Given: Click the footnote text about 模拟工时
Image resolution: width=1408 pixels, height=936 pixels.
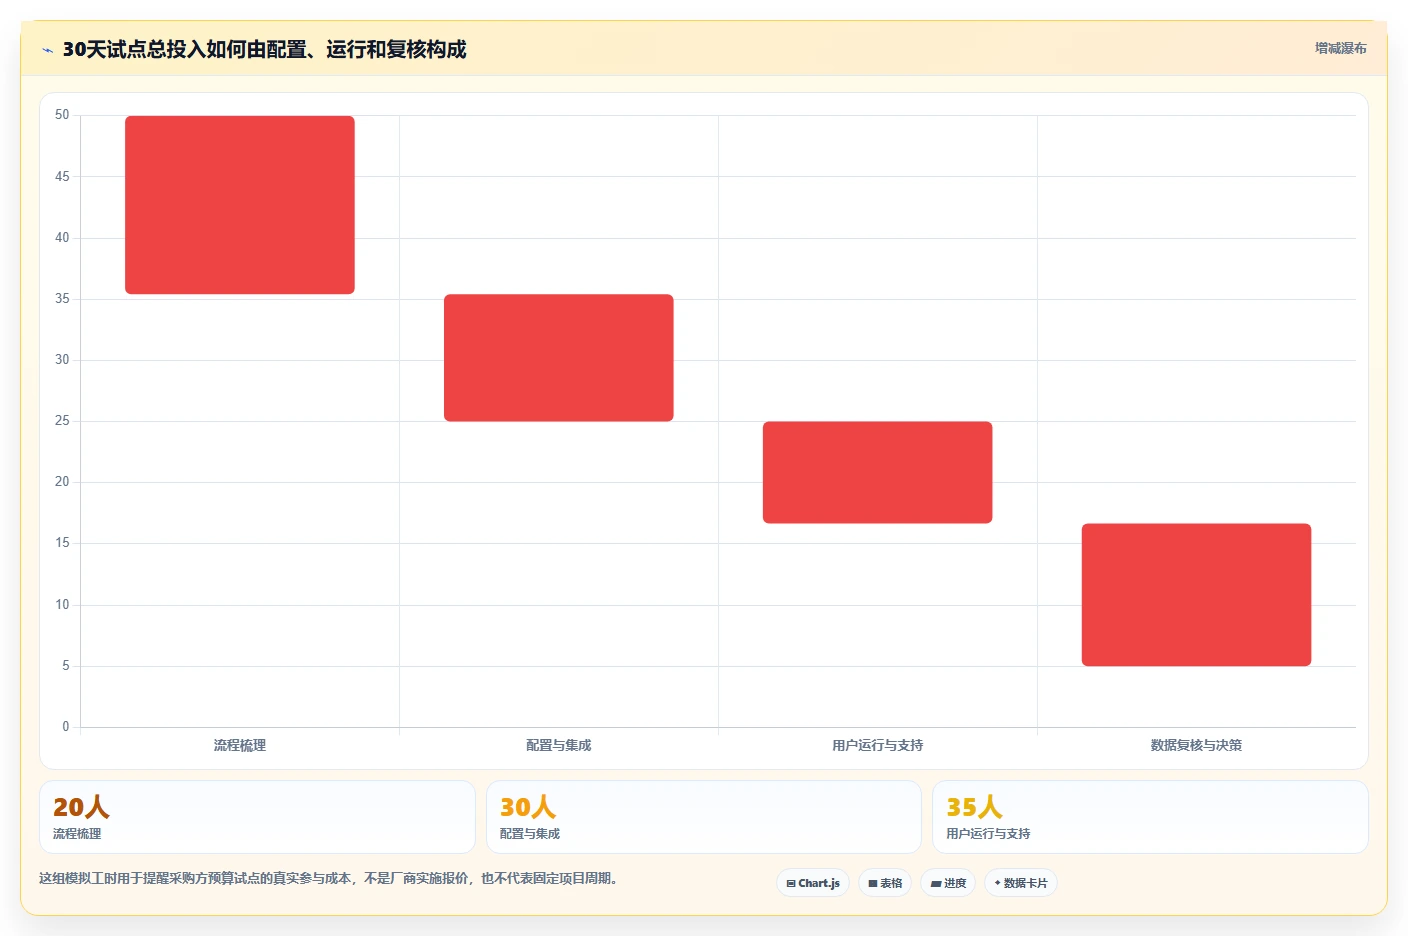Looking at the screenshot, I should click(x=331, y=878).
